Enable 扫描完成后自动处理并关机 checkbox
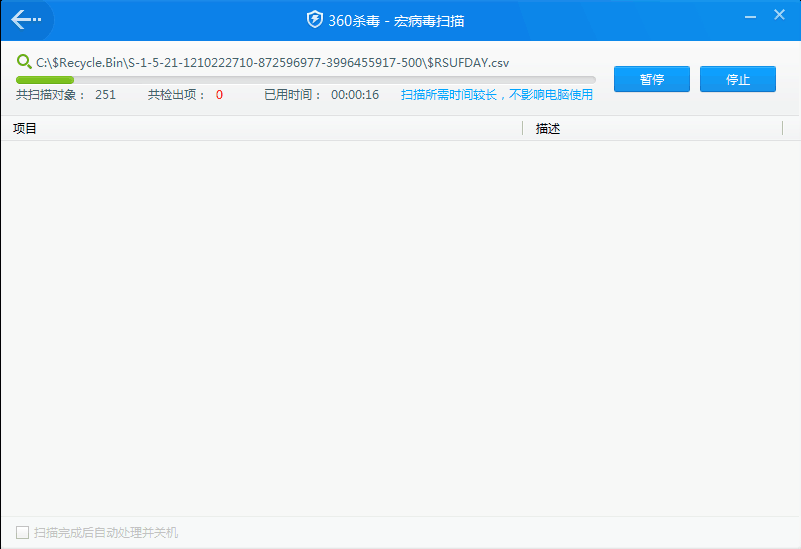 click(22, 533)
